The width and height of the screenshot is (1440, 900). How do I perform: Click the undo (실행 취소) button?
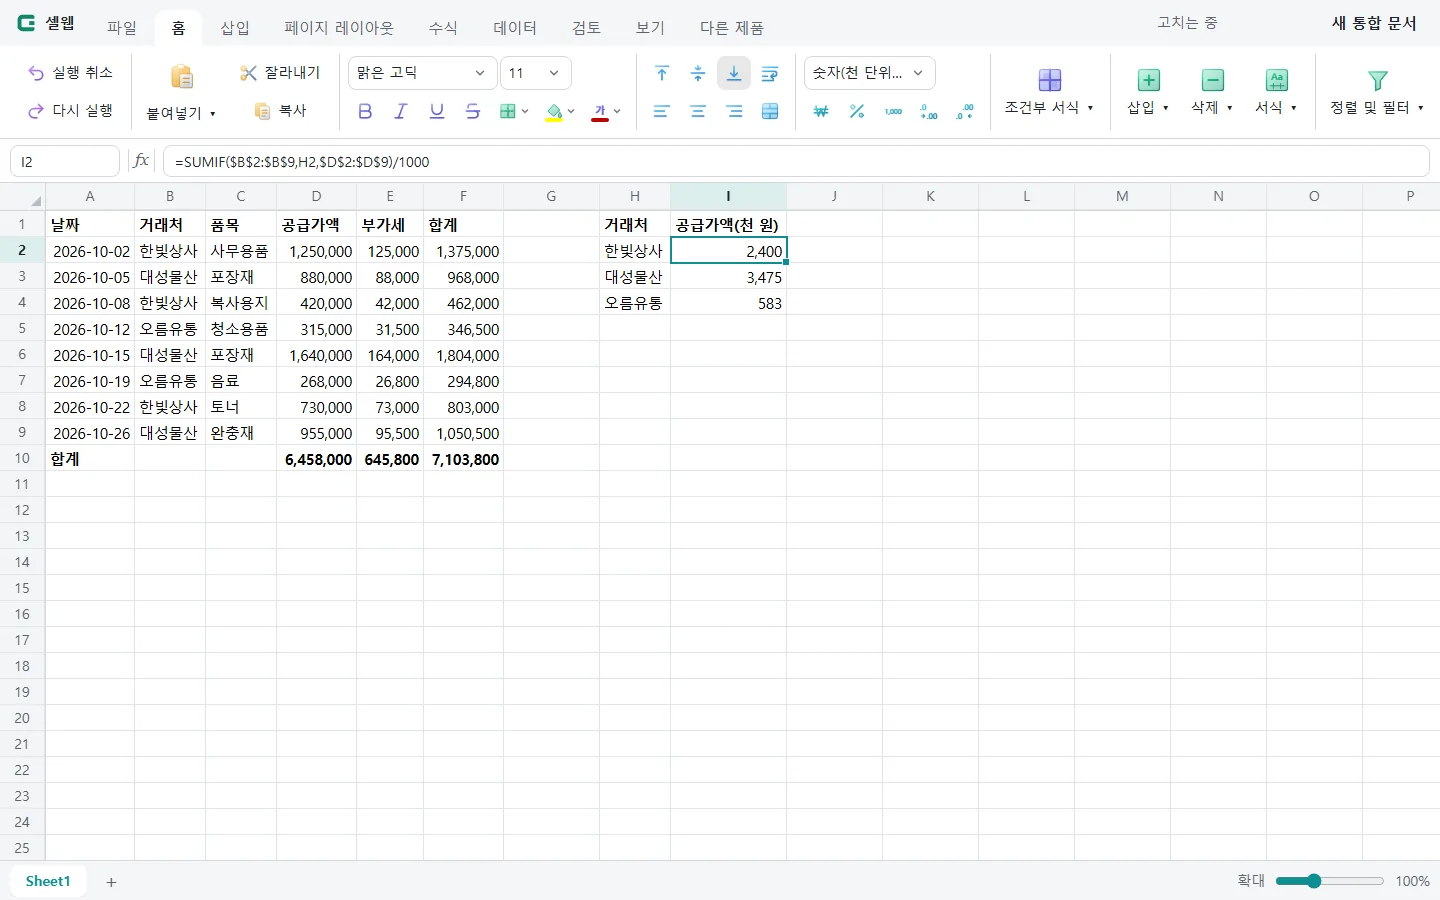click(x=70, y=73)
